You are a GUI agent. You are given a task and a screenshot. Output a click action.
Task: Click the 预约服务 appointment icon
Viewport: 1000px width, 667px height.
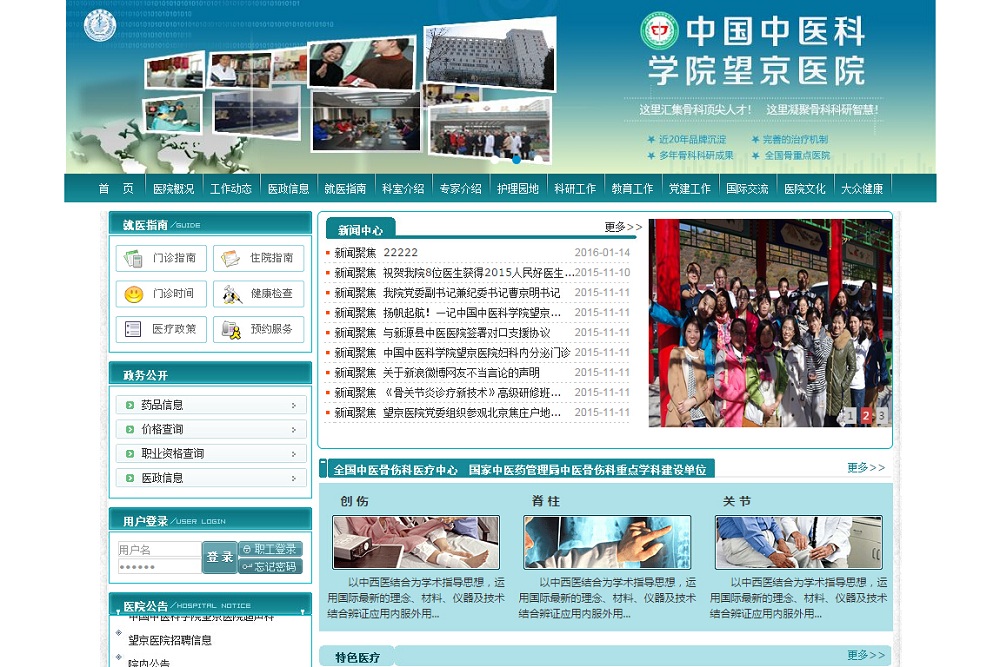click(x=231, y=329)
